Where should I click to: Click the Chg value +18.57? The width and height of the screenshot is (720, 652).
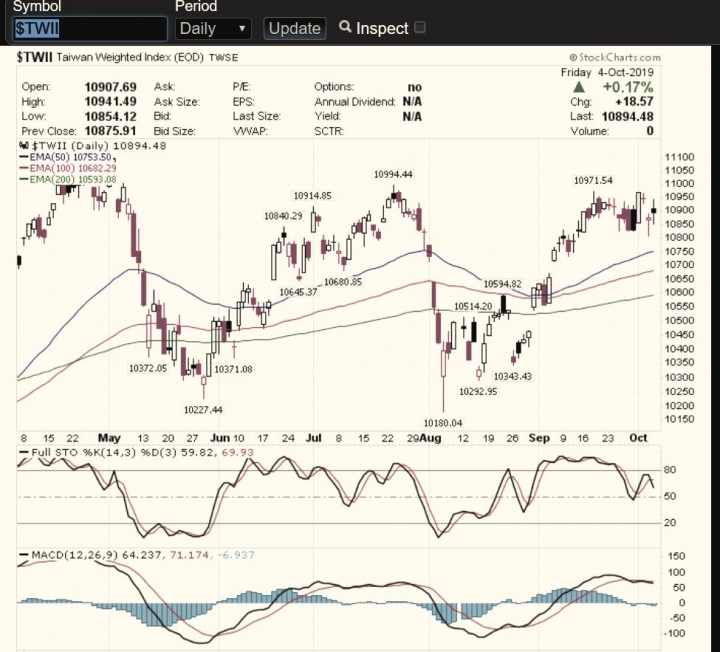634,101
